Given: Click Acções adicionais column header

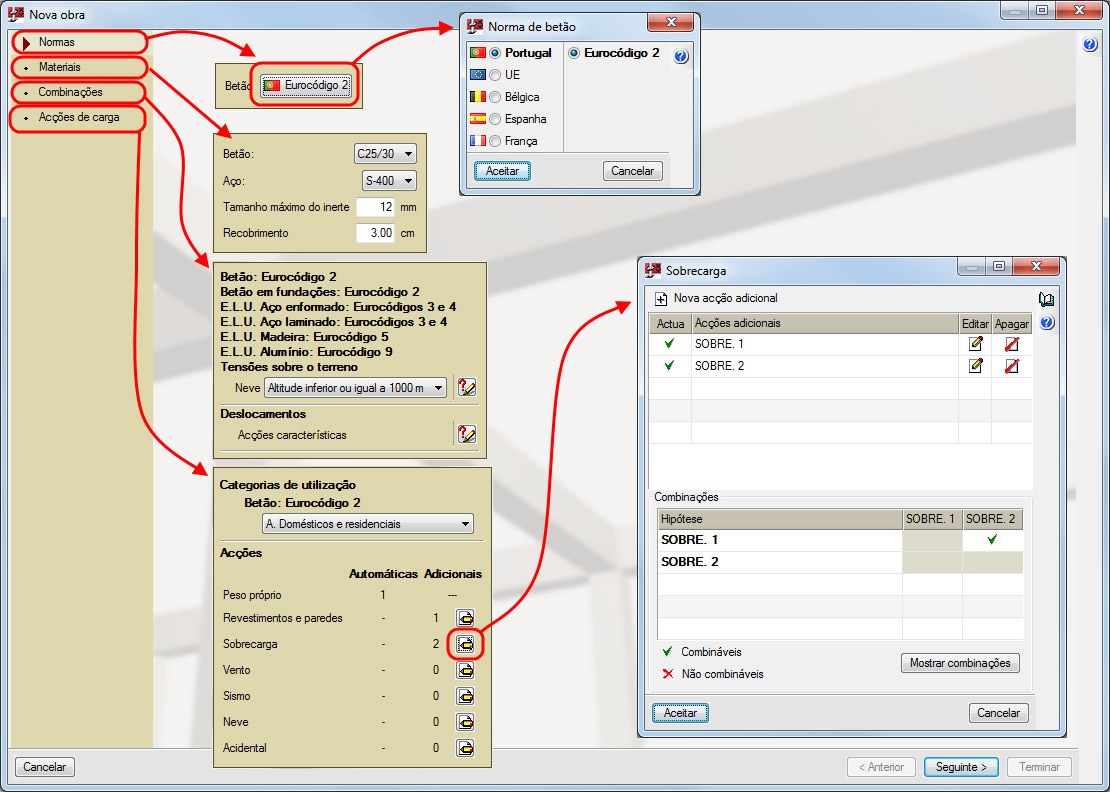Looking at the screenshot, I should coord(825,323).
